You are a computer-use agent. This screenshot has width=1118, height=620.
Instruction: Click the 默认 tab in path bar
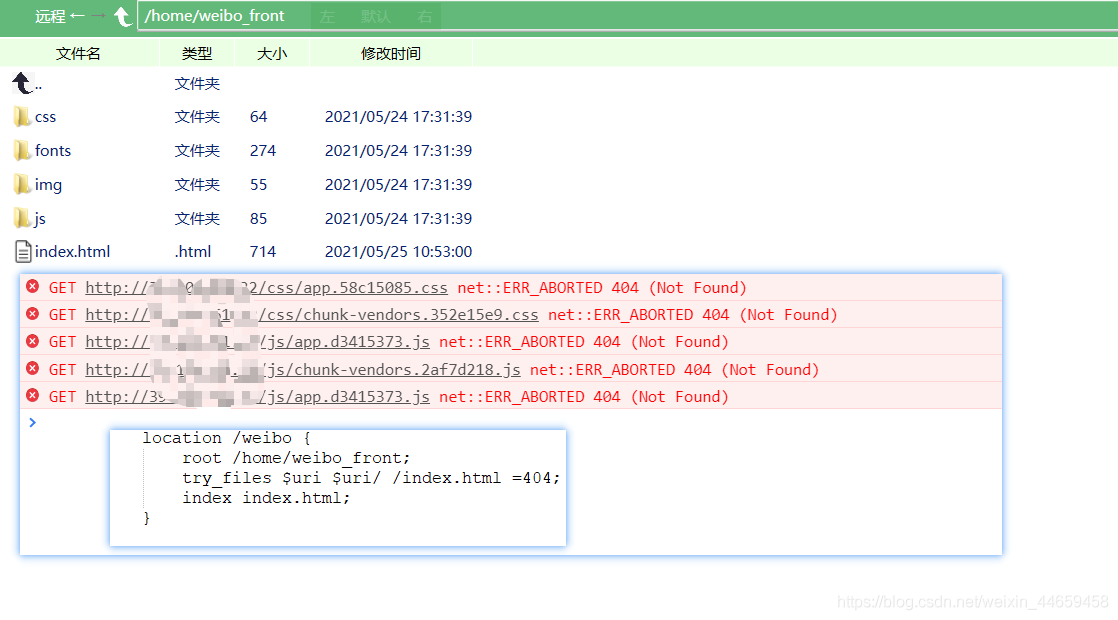click(x=376, y=16)
